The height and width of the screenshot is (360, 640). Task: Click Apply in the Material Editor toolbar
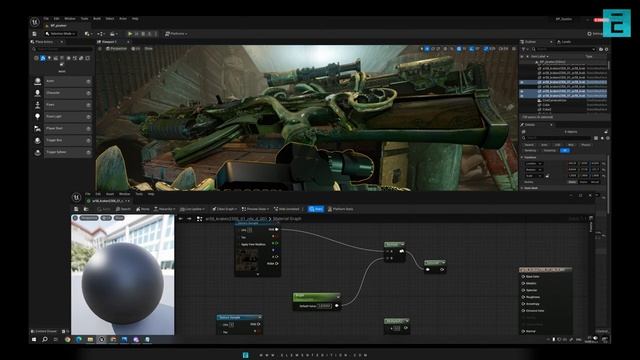pos(104,209)
